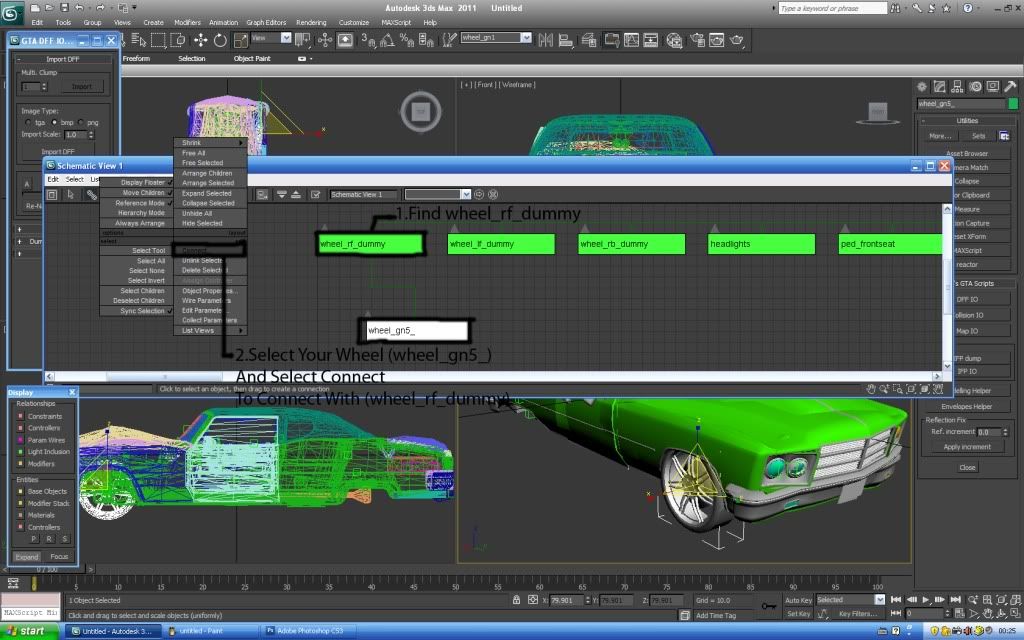Toggle Materials in Display floater
Screen dimensions: 1024x640
coord(20,515)
